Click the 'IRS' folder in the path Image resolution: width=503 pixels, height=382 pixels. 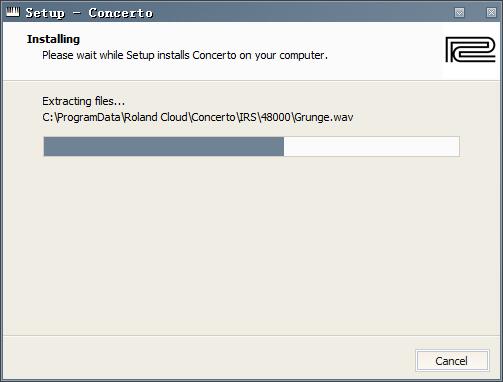click(x=248, y=117)
